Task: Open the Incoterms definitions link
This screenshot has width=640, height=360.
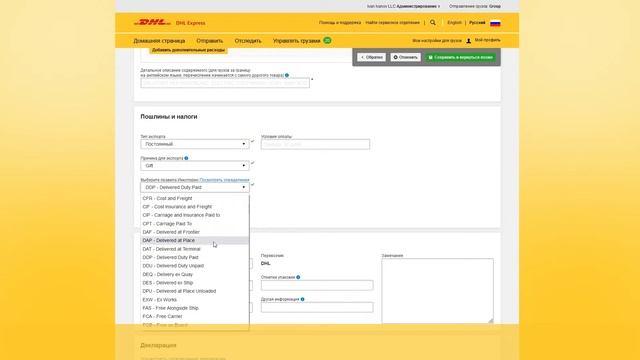Action: point(224,180)
